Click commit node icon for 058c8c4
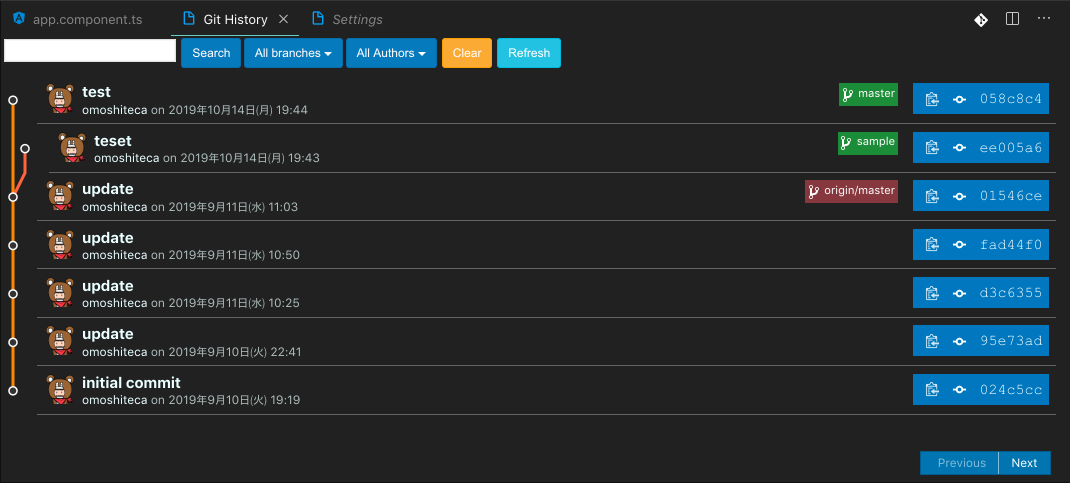The width and height of the screenshot is (1070, 483). (x=959, y=100)
